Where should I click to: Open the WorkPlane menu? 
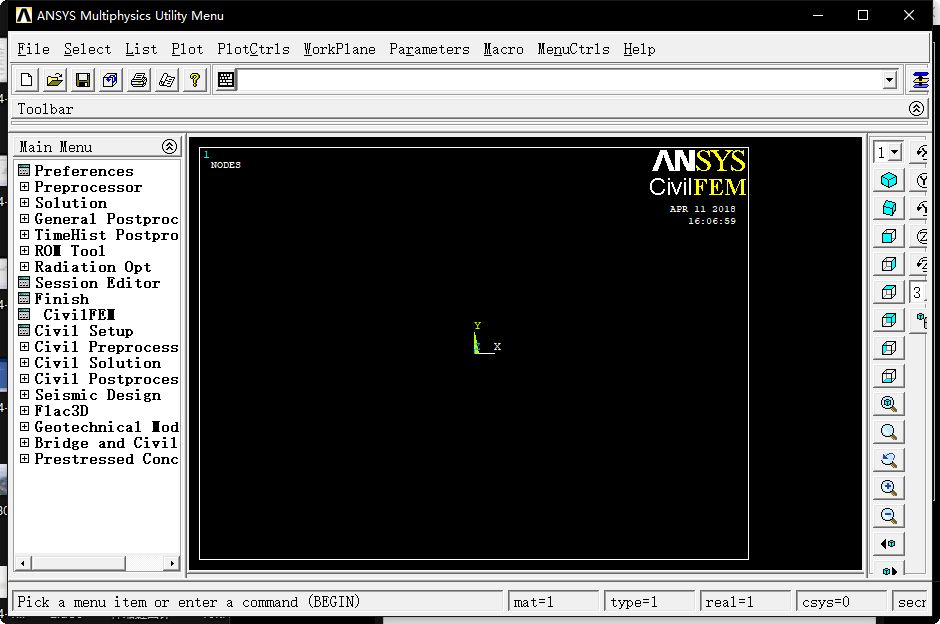[339, 49]
